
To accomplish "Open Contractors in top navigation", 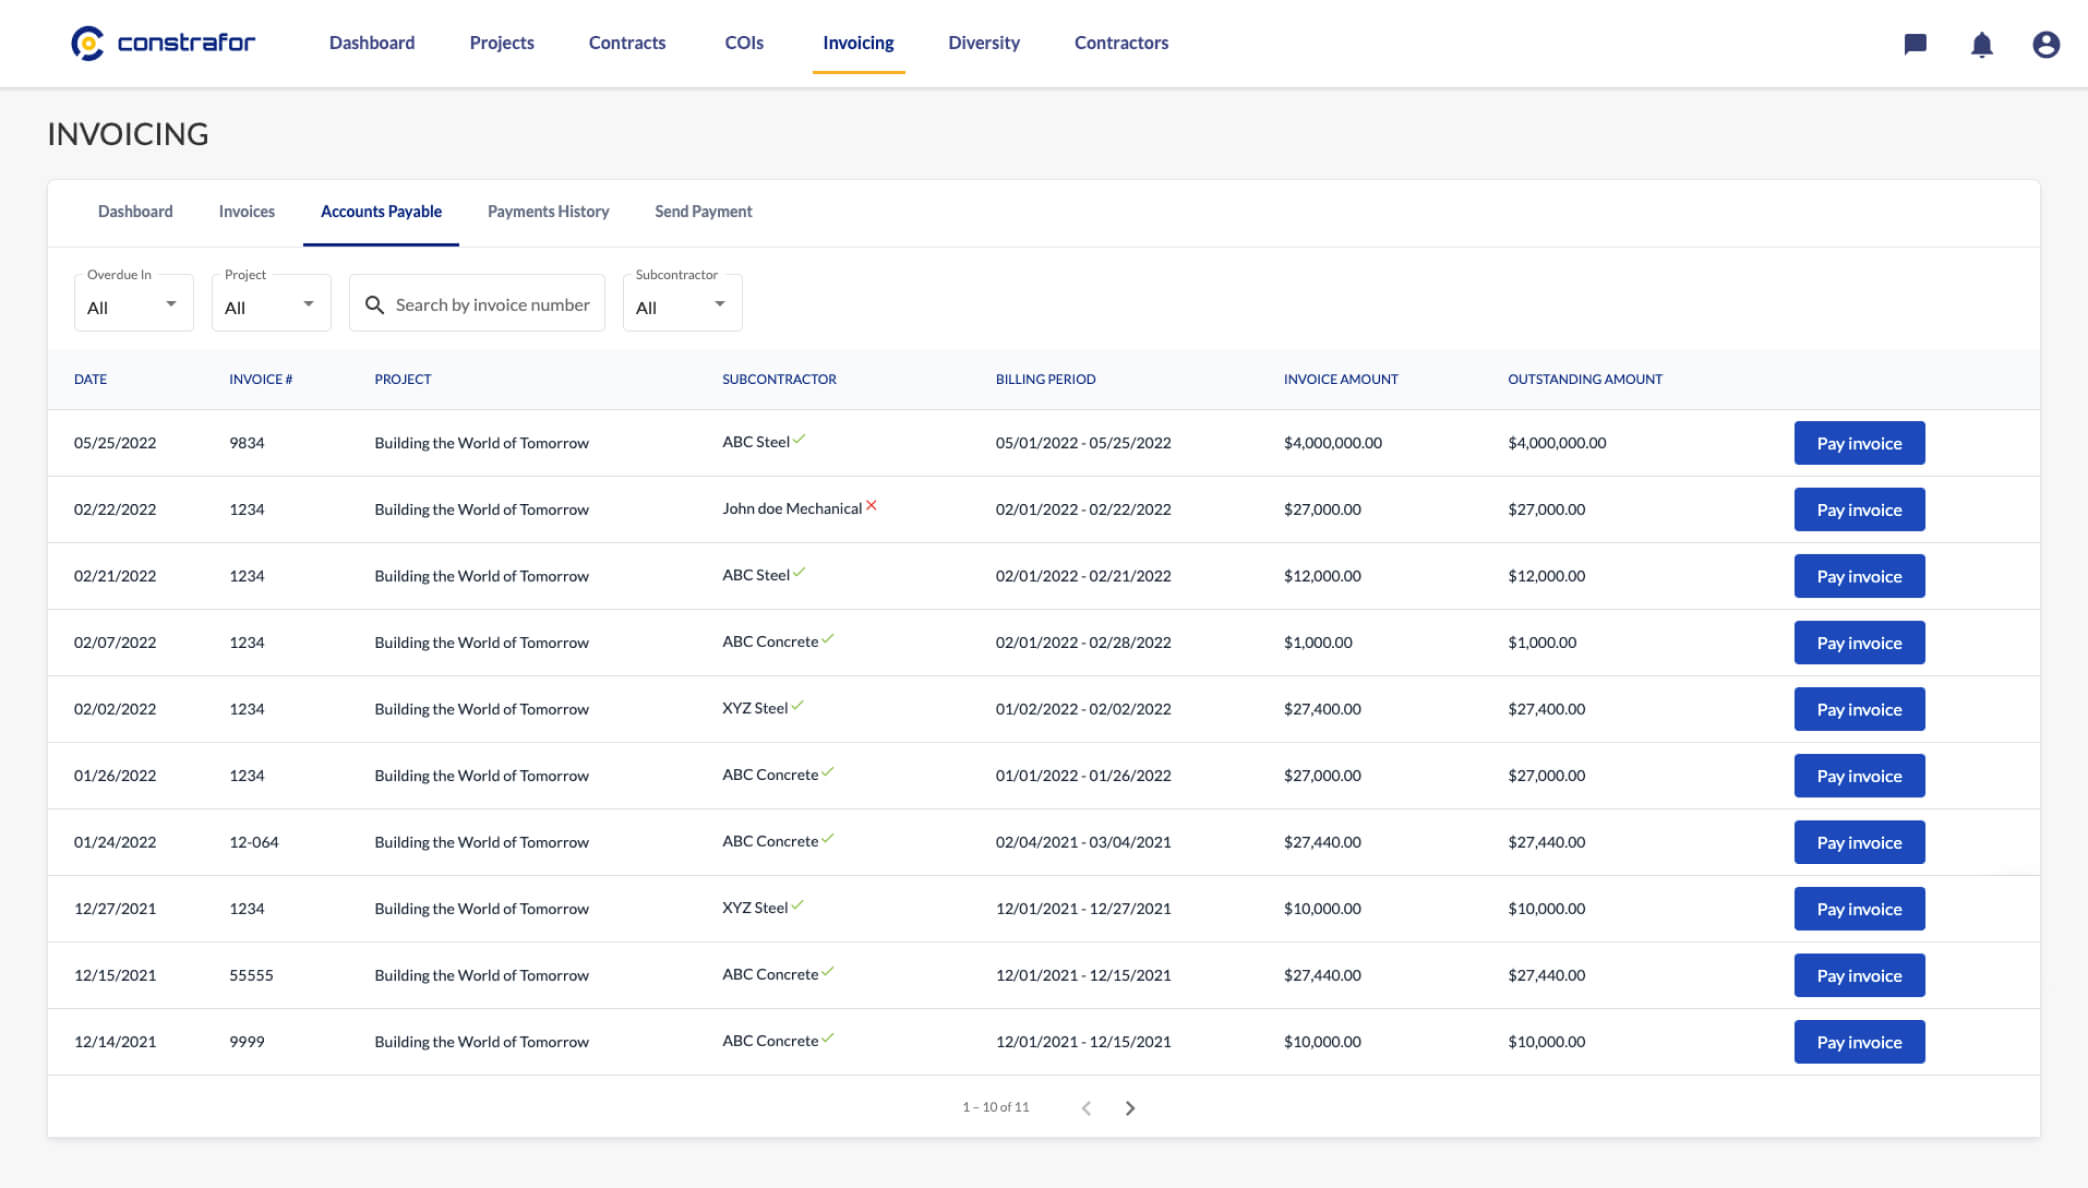I will tap(1121, 43).
